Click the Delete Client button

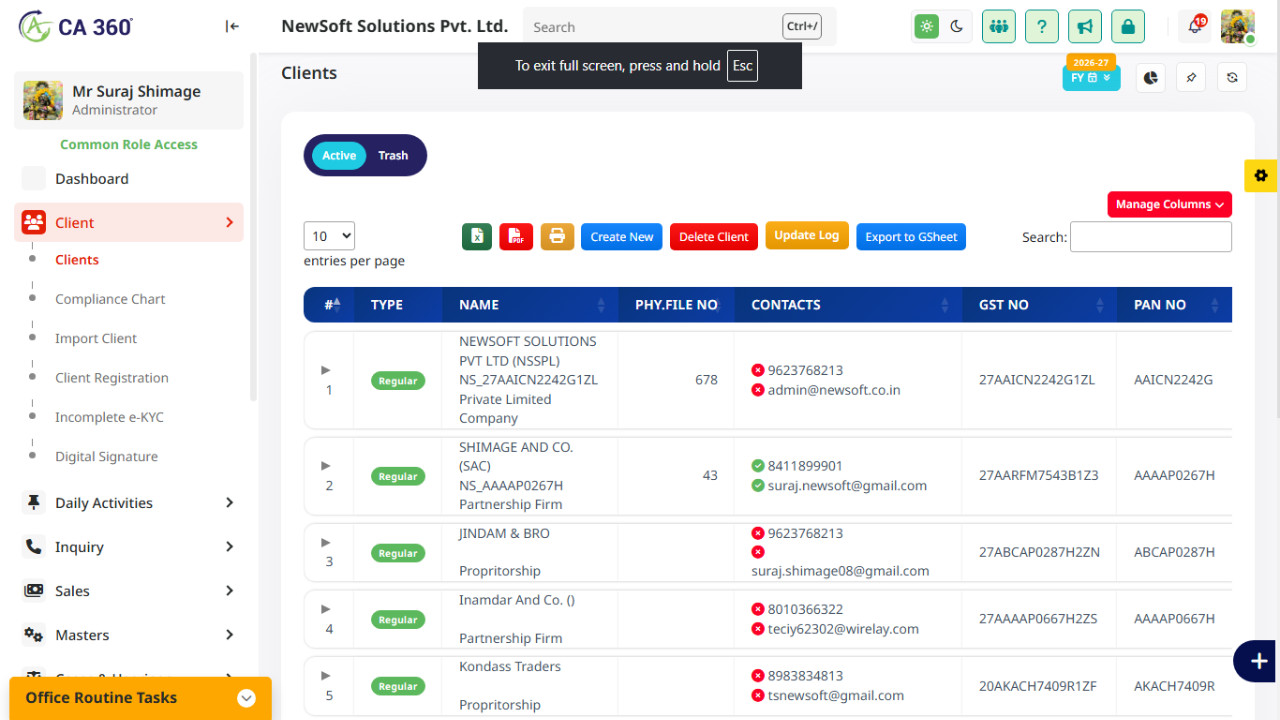click(714, 236)
